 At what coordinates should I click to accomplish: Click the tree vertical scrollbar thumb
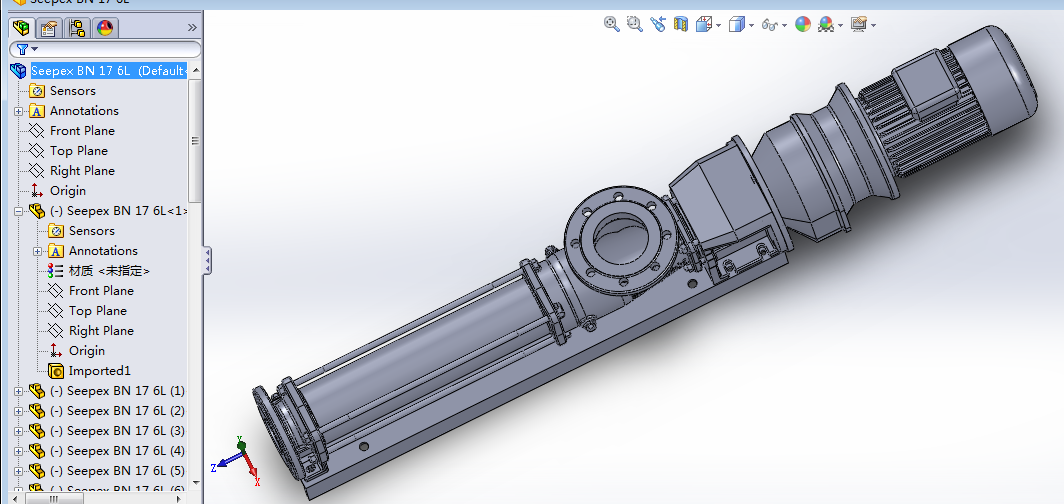click(195, 140)
